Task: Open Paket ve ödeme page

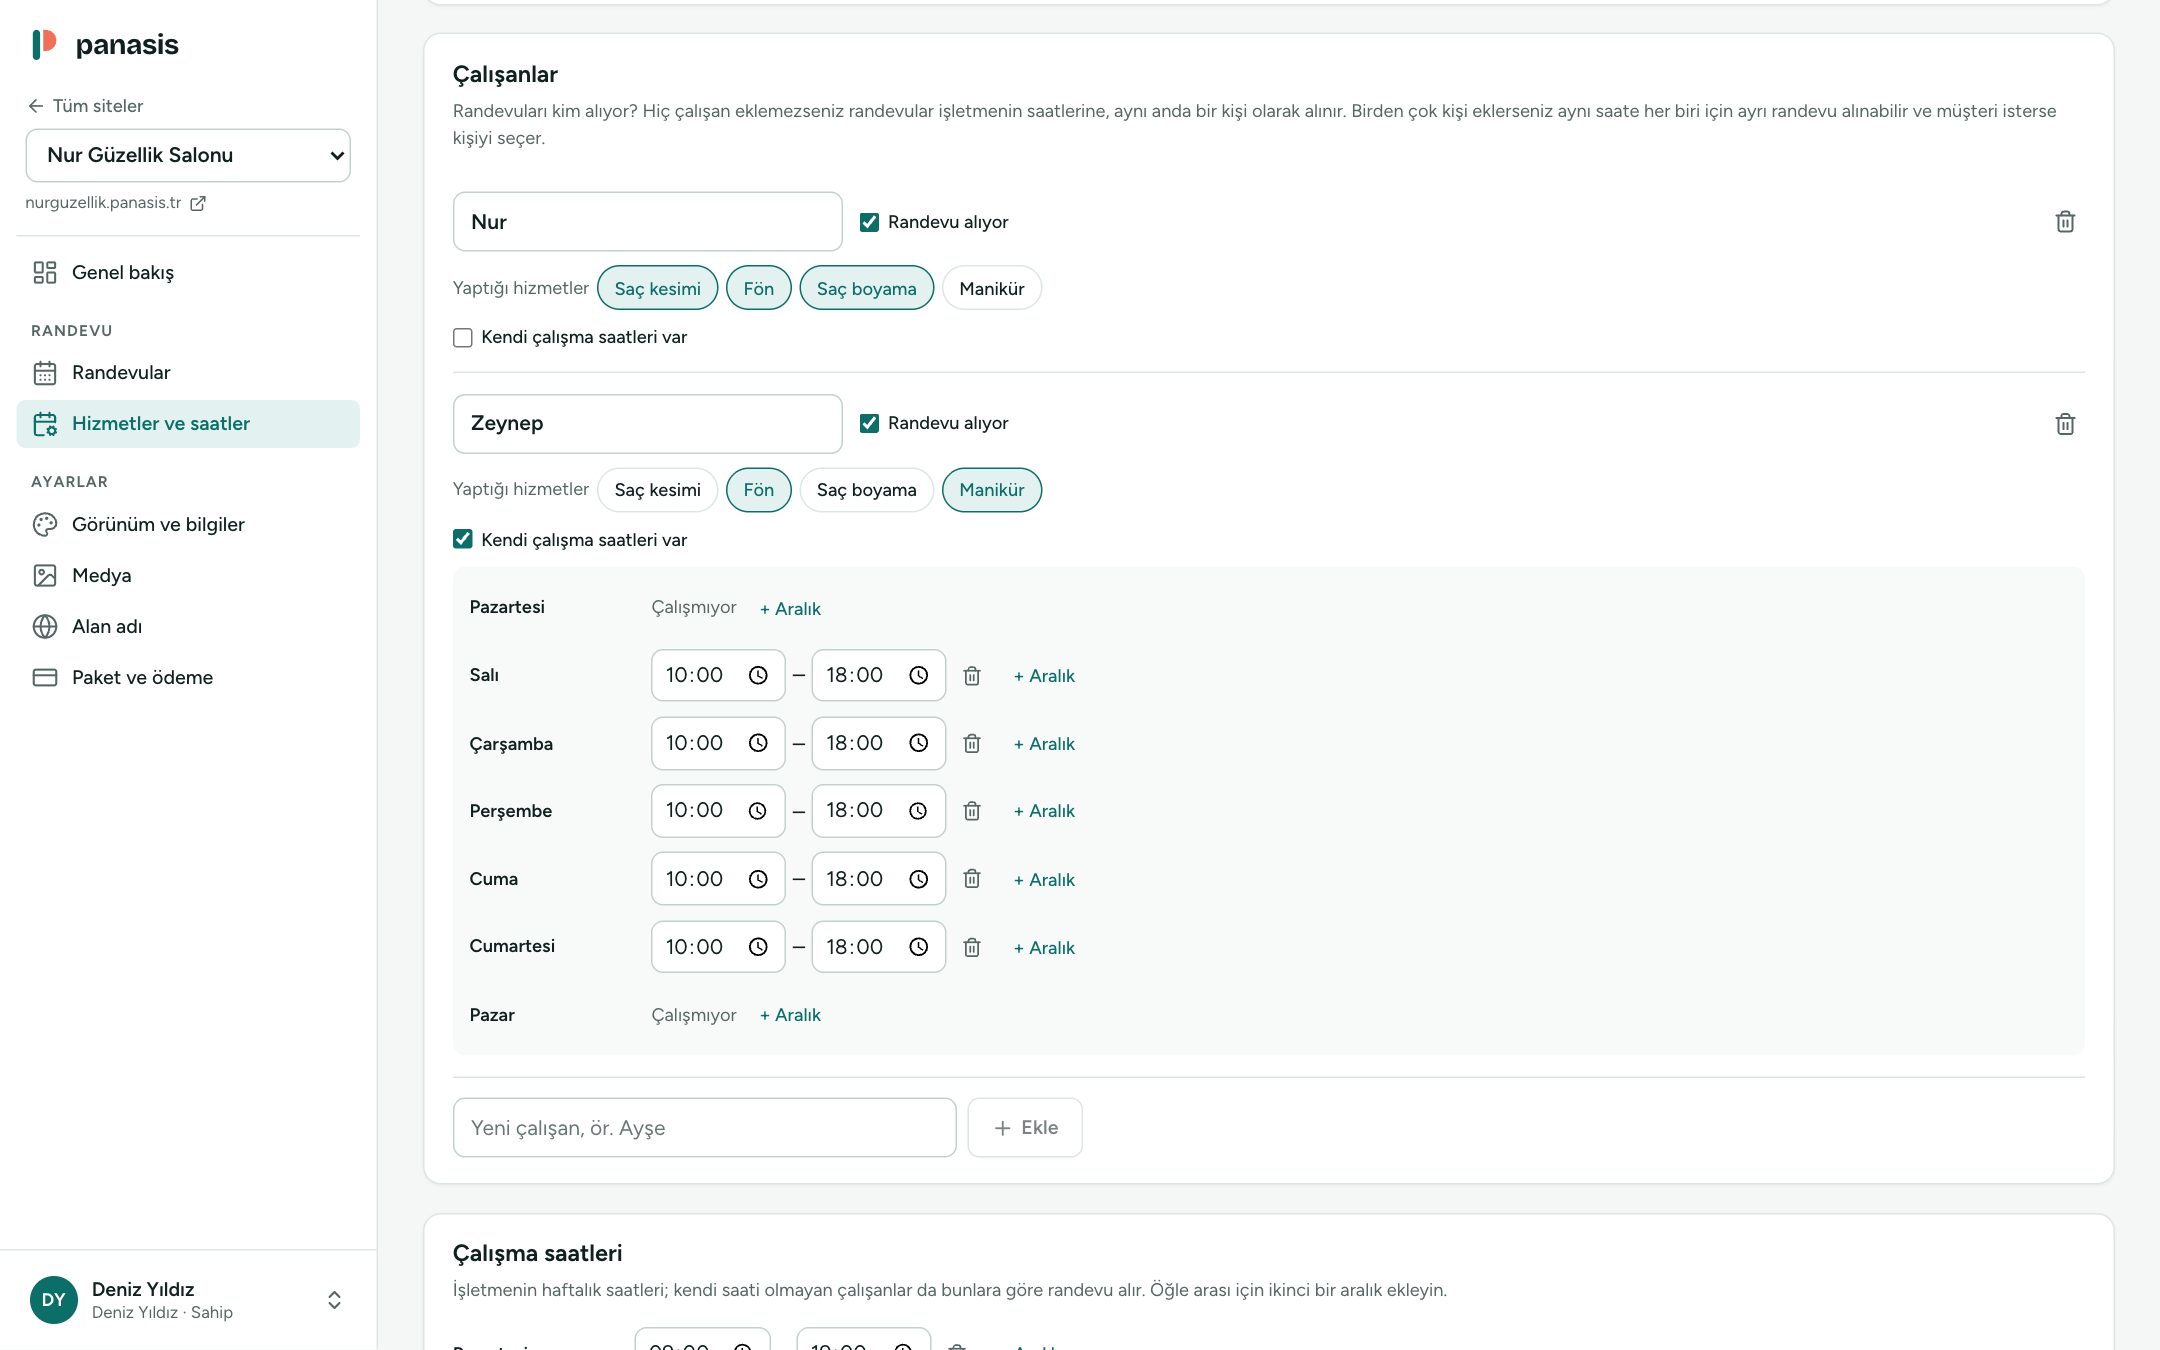Action: (188, 678)
